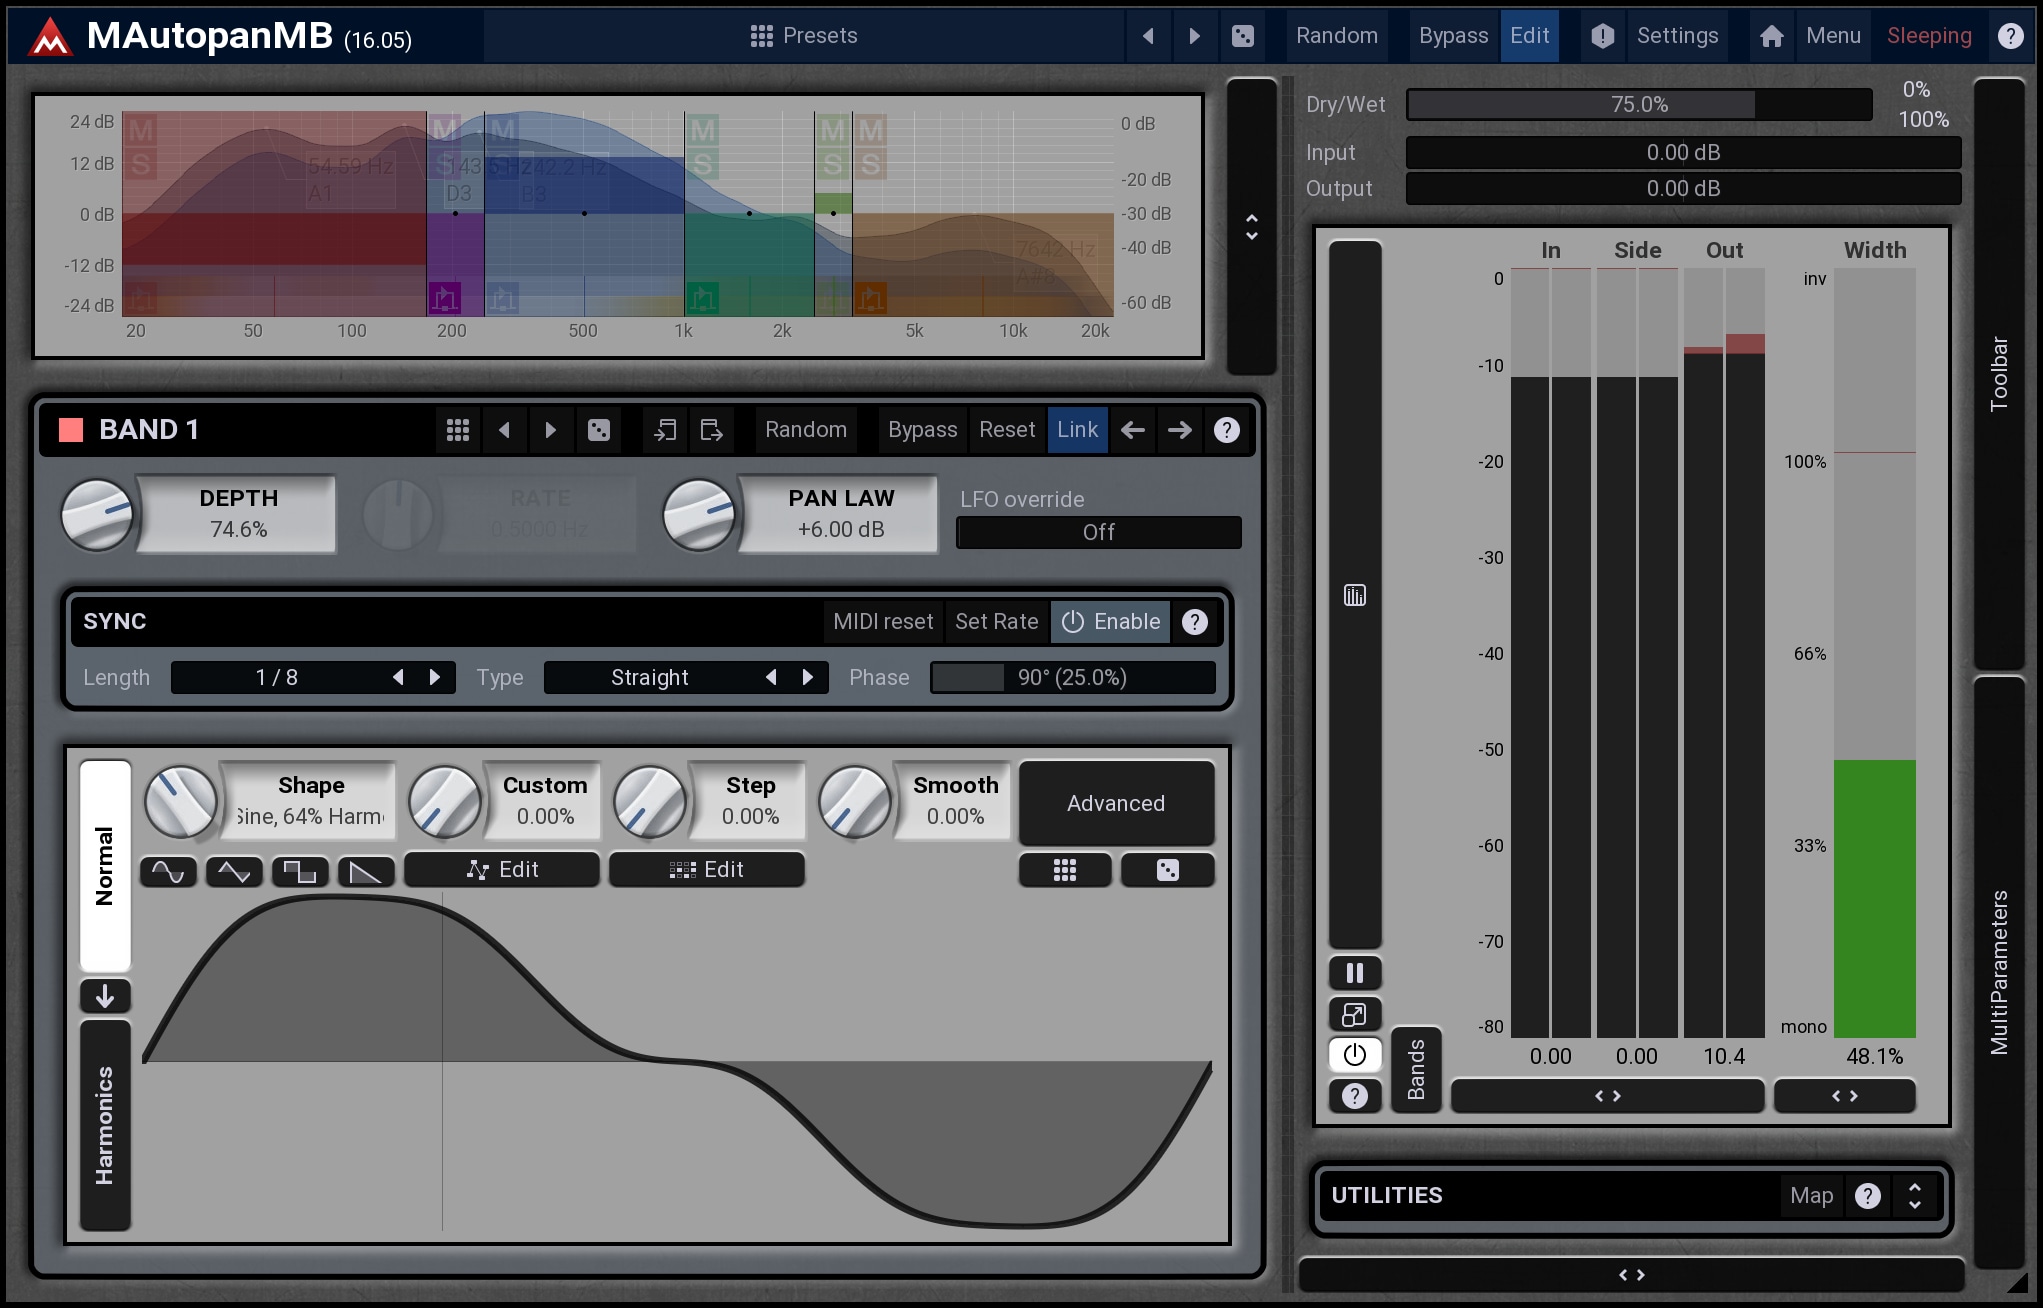Image resolution: width=2043 pixels, height=1308 pixels.
Task: Adjust the Dry/Wet slider at 75.0%
Action: point(1639,105)
